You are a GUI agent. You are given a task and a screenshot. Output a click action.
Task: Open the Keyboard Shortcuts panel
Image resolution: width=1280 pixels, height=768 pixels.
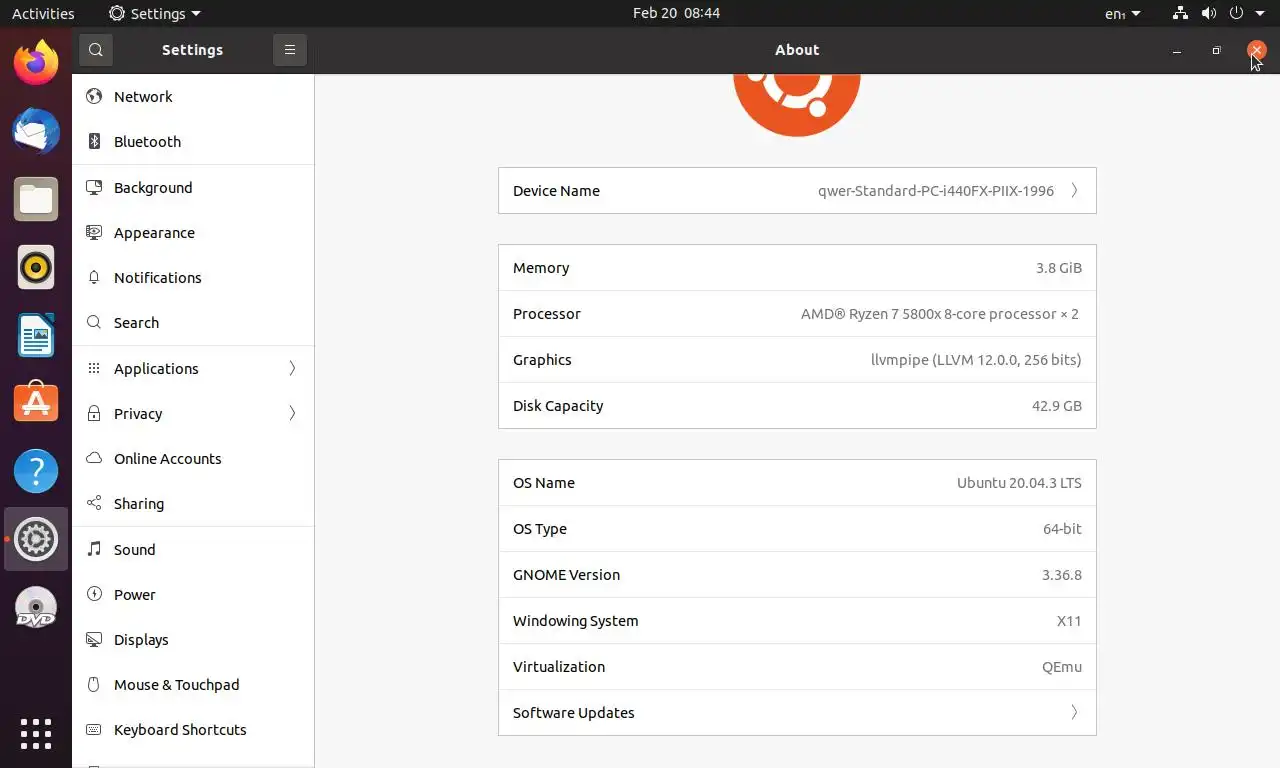coord(193,730)
